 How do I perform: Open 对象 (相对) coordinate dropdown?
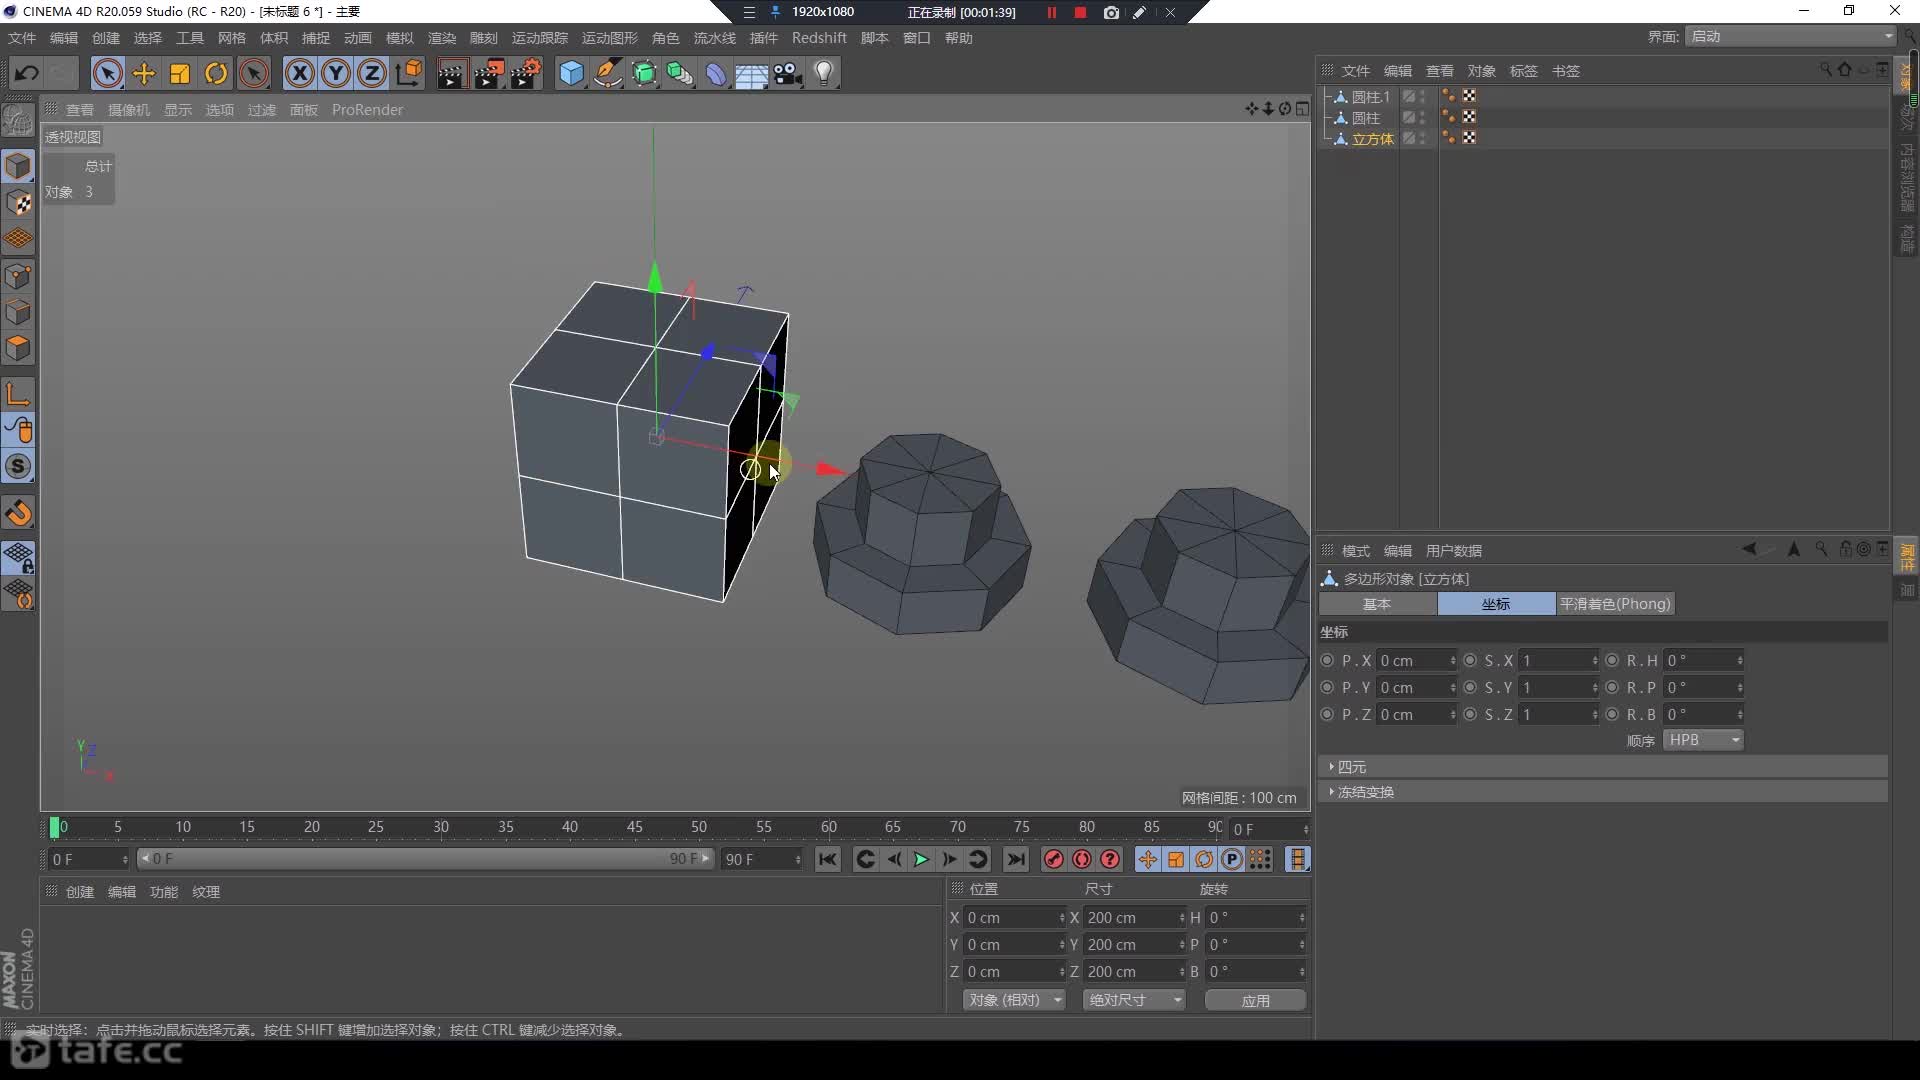(1014, 1000)
